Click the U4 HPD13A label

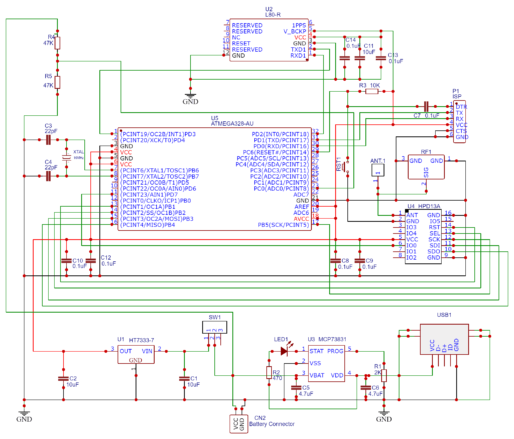(424, 206)
